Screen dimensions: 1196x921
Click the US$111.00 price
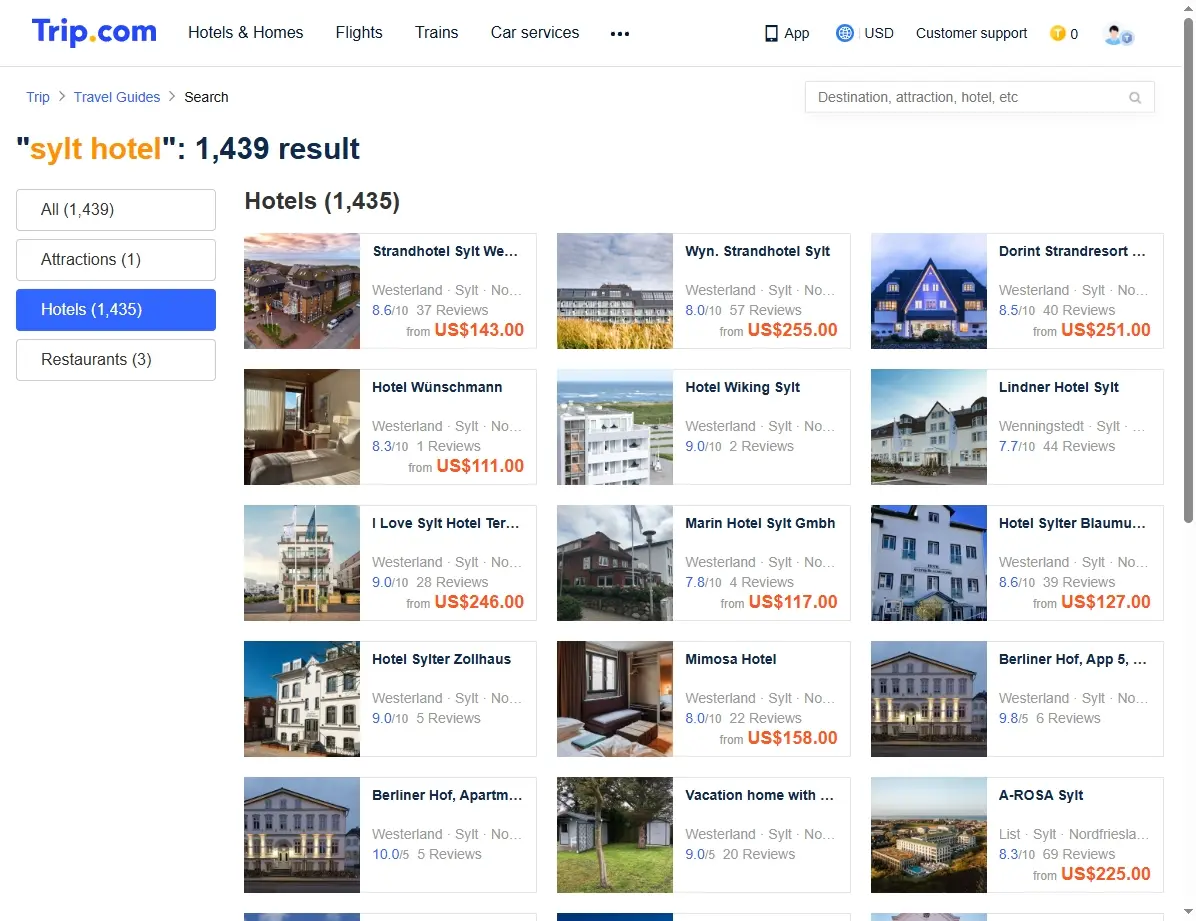click(480, 466)
